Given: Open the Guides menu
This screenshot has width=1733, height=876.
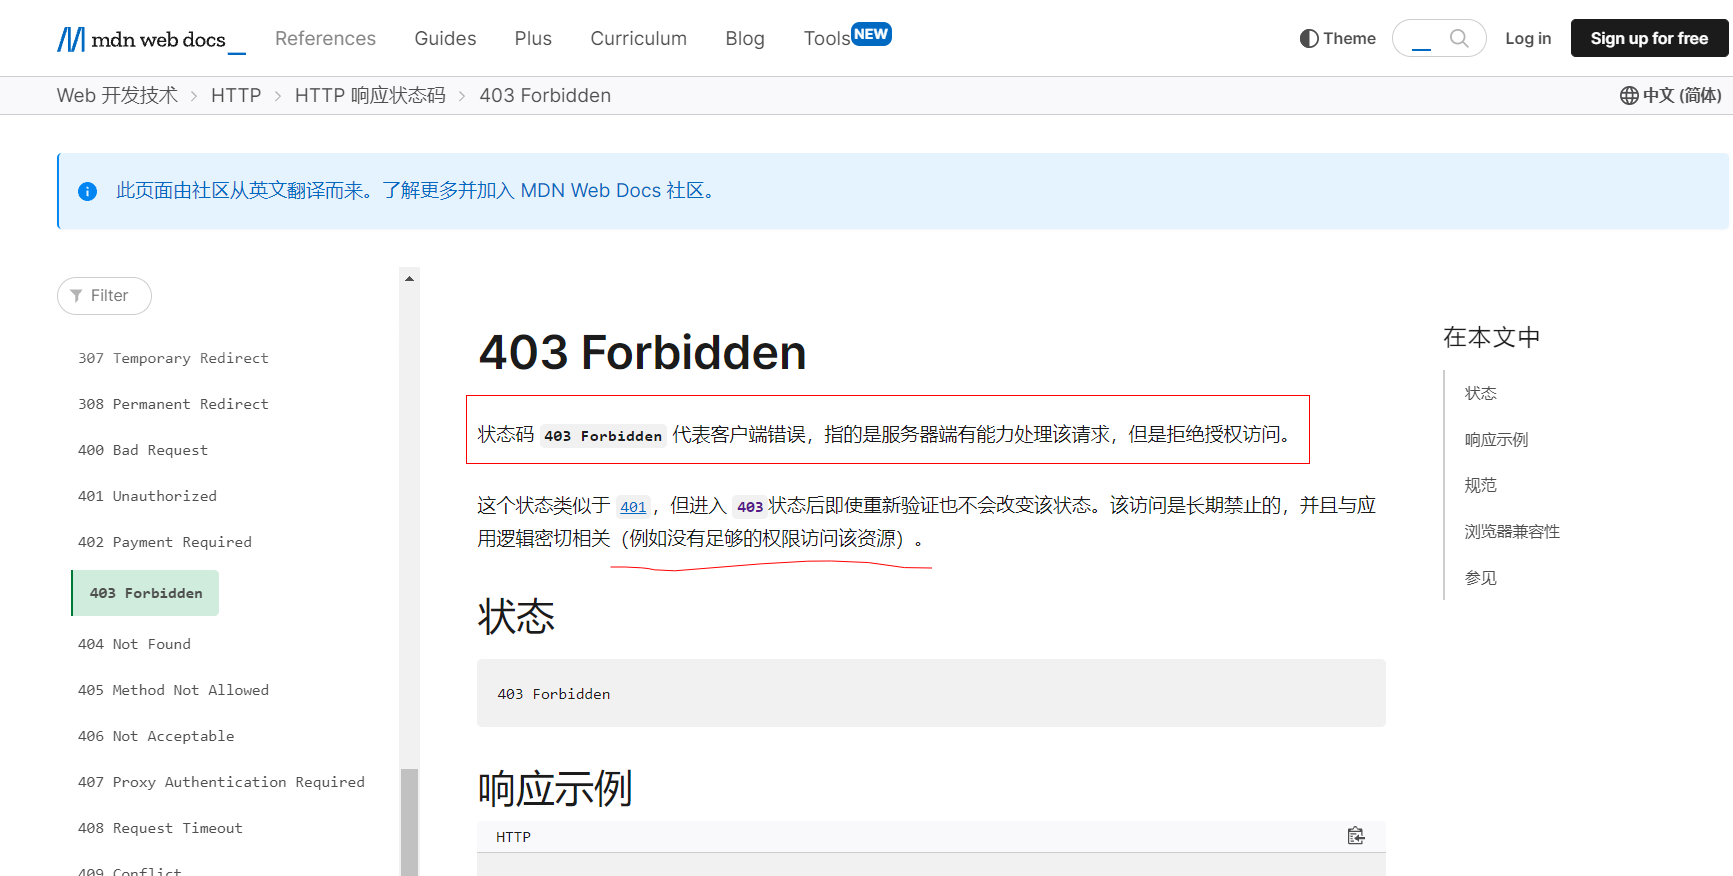Looking at the screenshot, I should point(445,38).
